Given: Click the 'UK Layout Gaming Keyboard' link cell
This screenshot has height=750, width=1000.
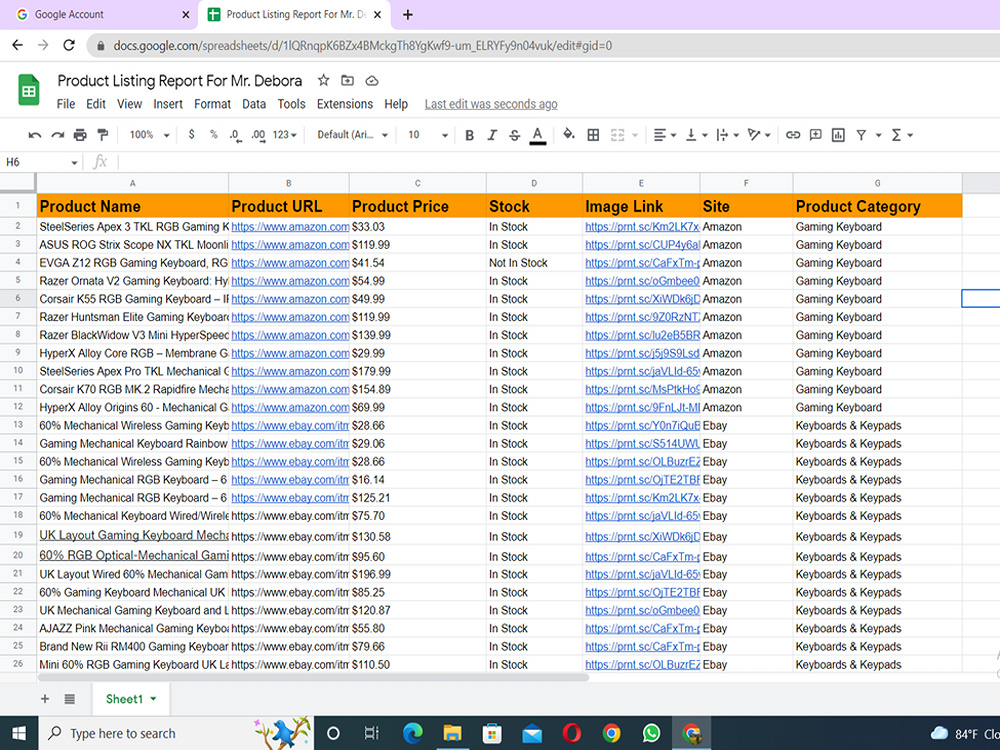Looking at the screenshot, I should tap(133, 536).
